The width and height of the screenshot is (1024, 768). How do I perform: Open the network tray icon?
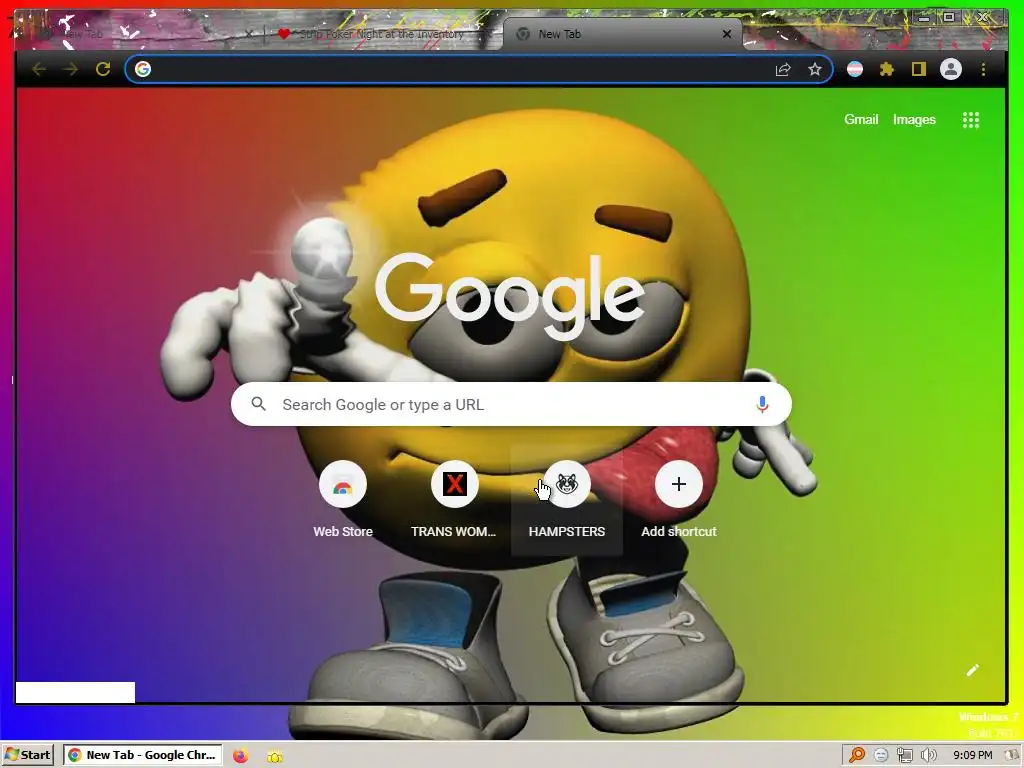coord(904,756)
